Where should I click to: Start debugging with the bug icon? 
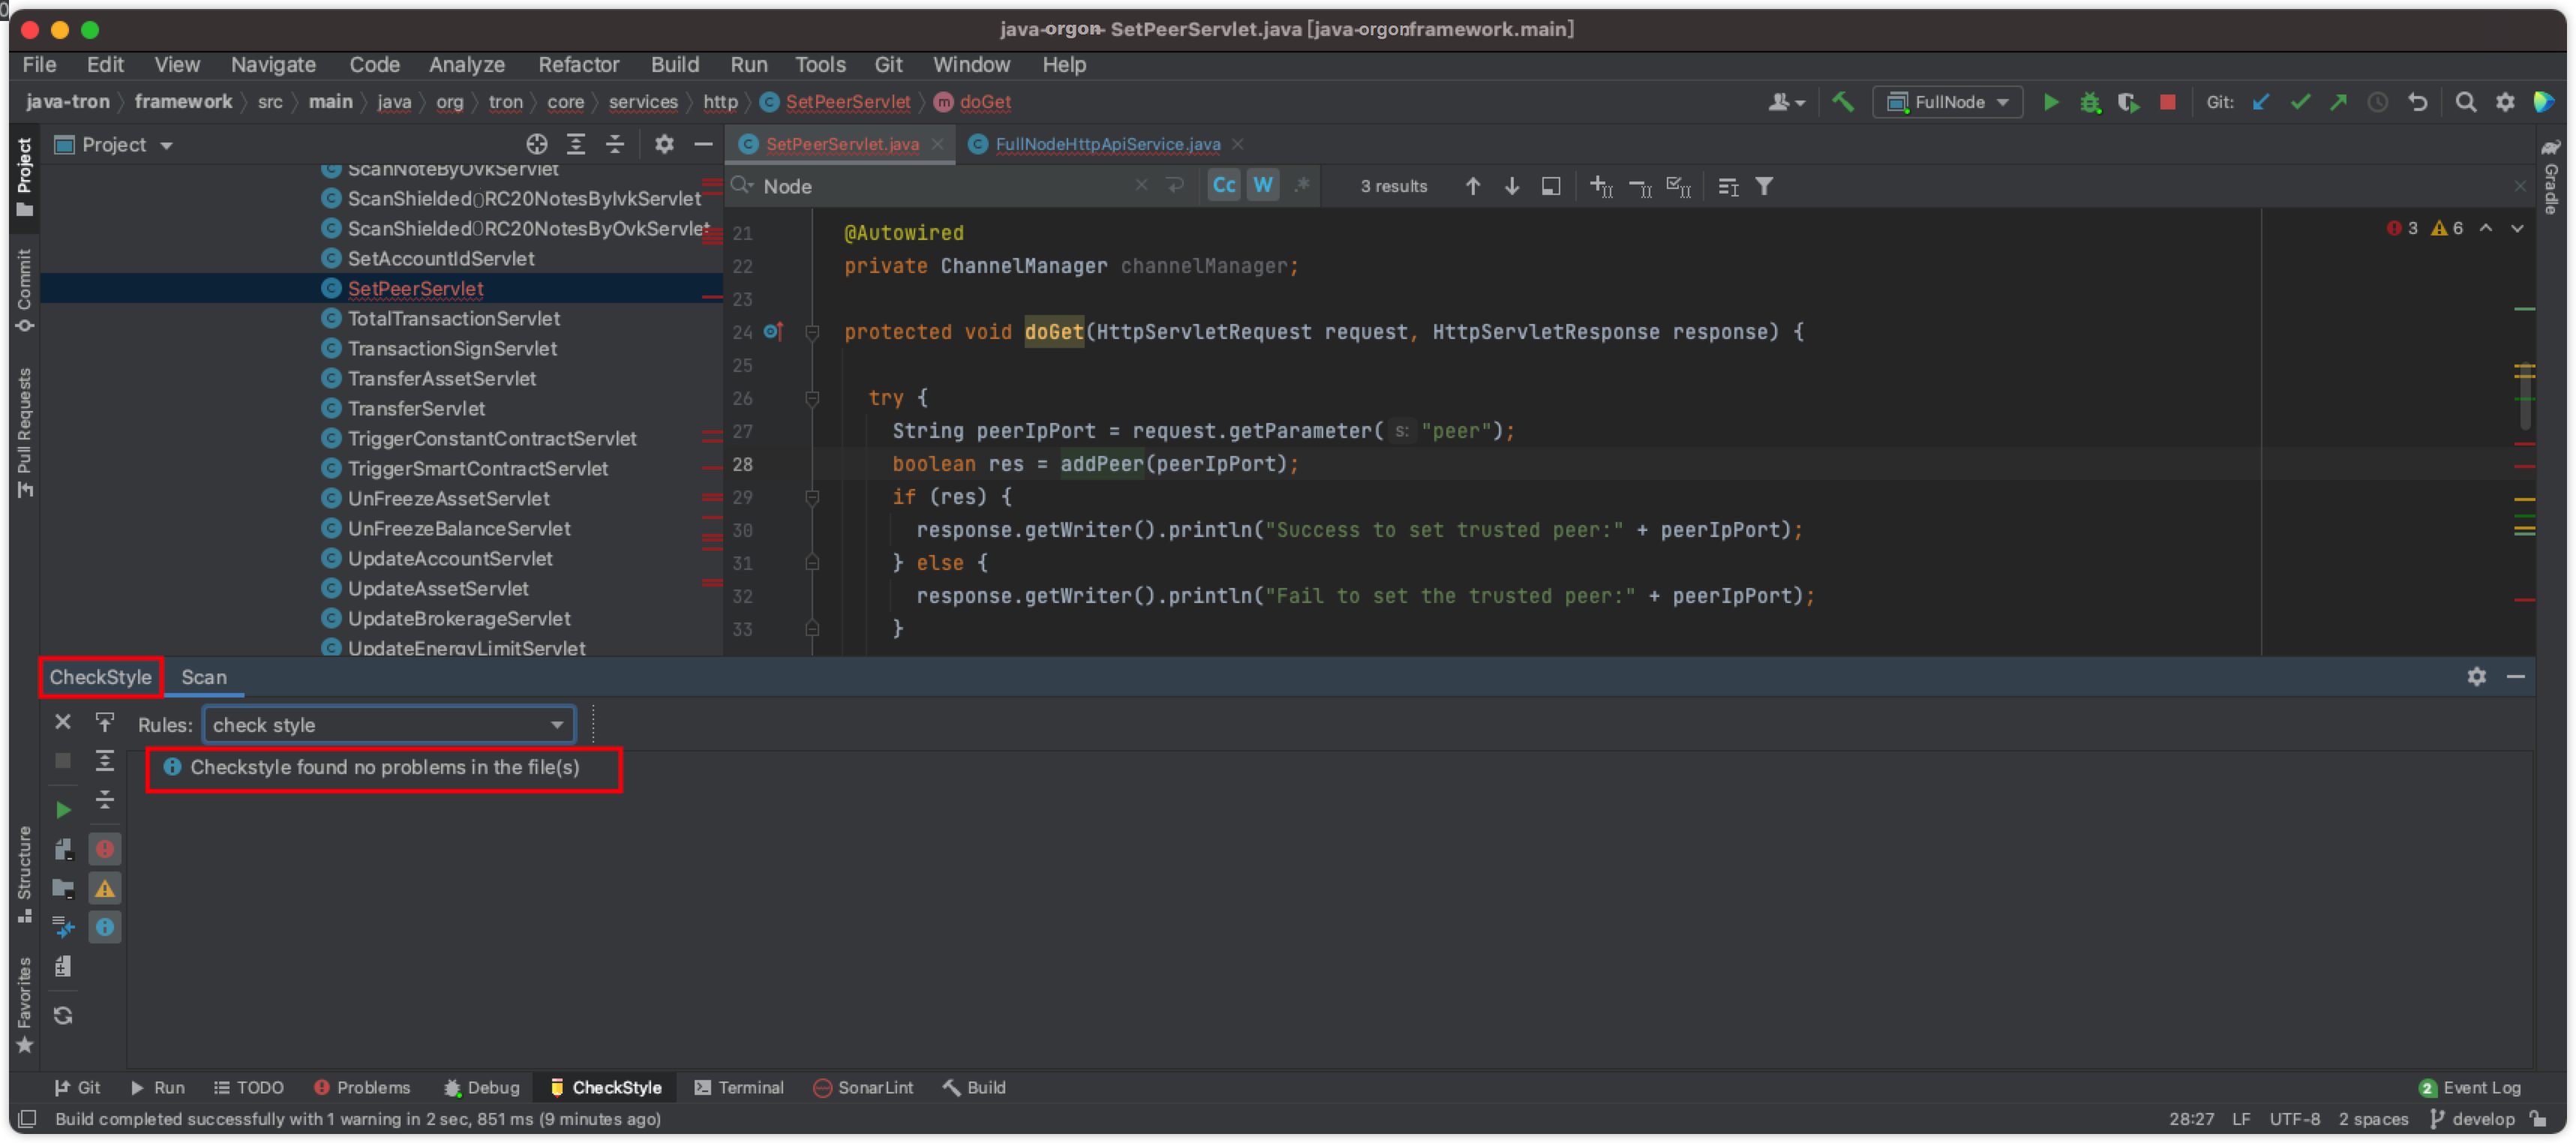coord(2089,102)
